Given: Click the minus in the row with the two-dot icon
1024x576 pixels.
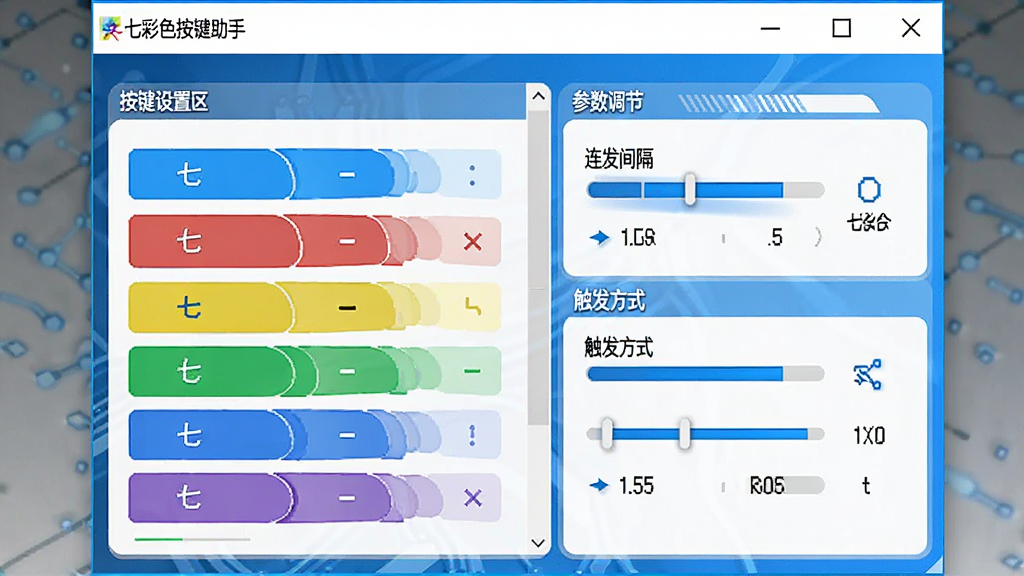Looking at the screenshot, I should pyautogui.click(x=347, y=175).
